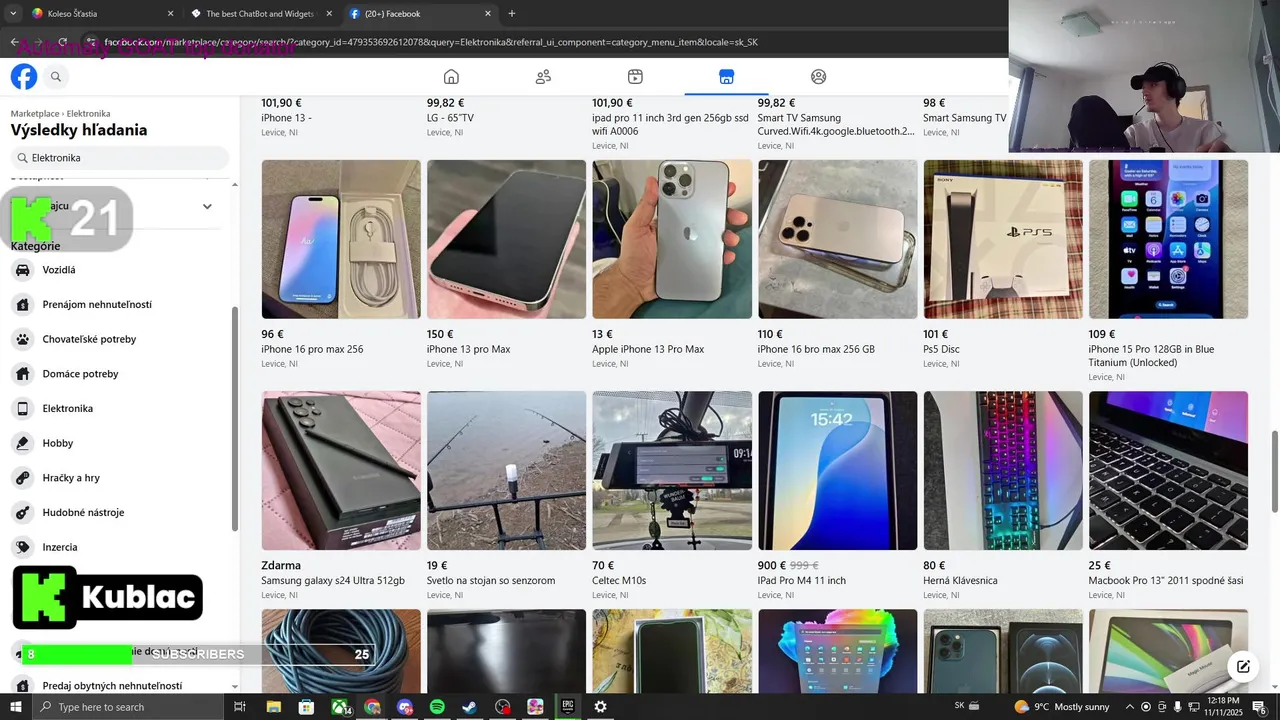1280x720 pixels.
Task: Click the Domáce potreby home icon
Action: 22,374
